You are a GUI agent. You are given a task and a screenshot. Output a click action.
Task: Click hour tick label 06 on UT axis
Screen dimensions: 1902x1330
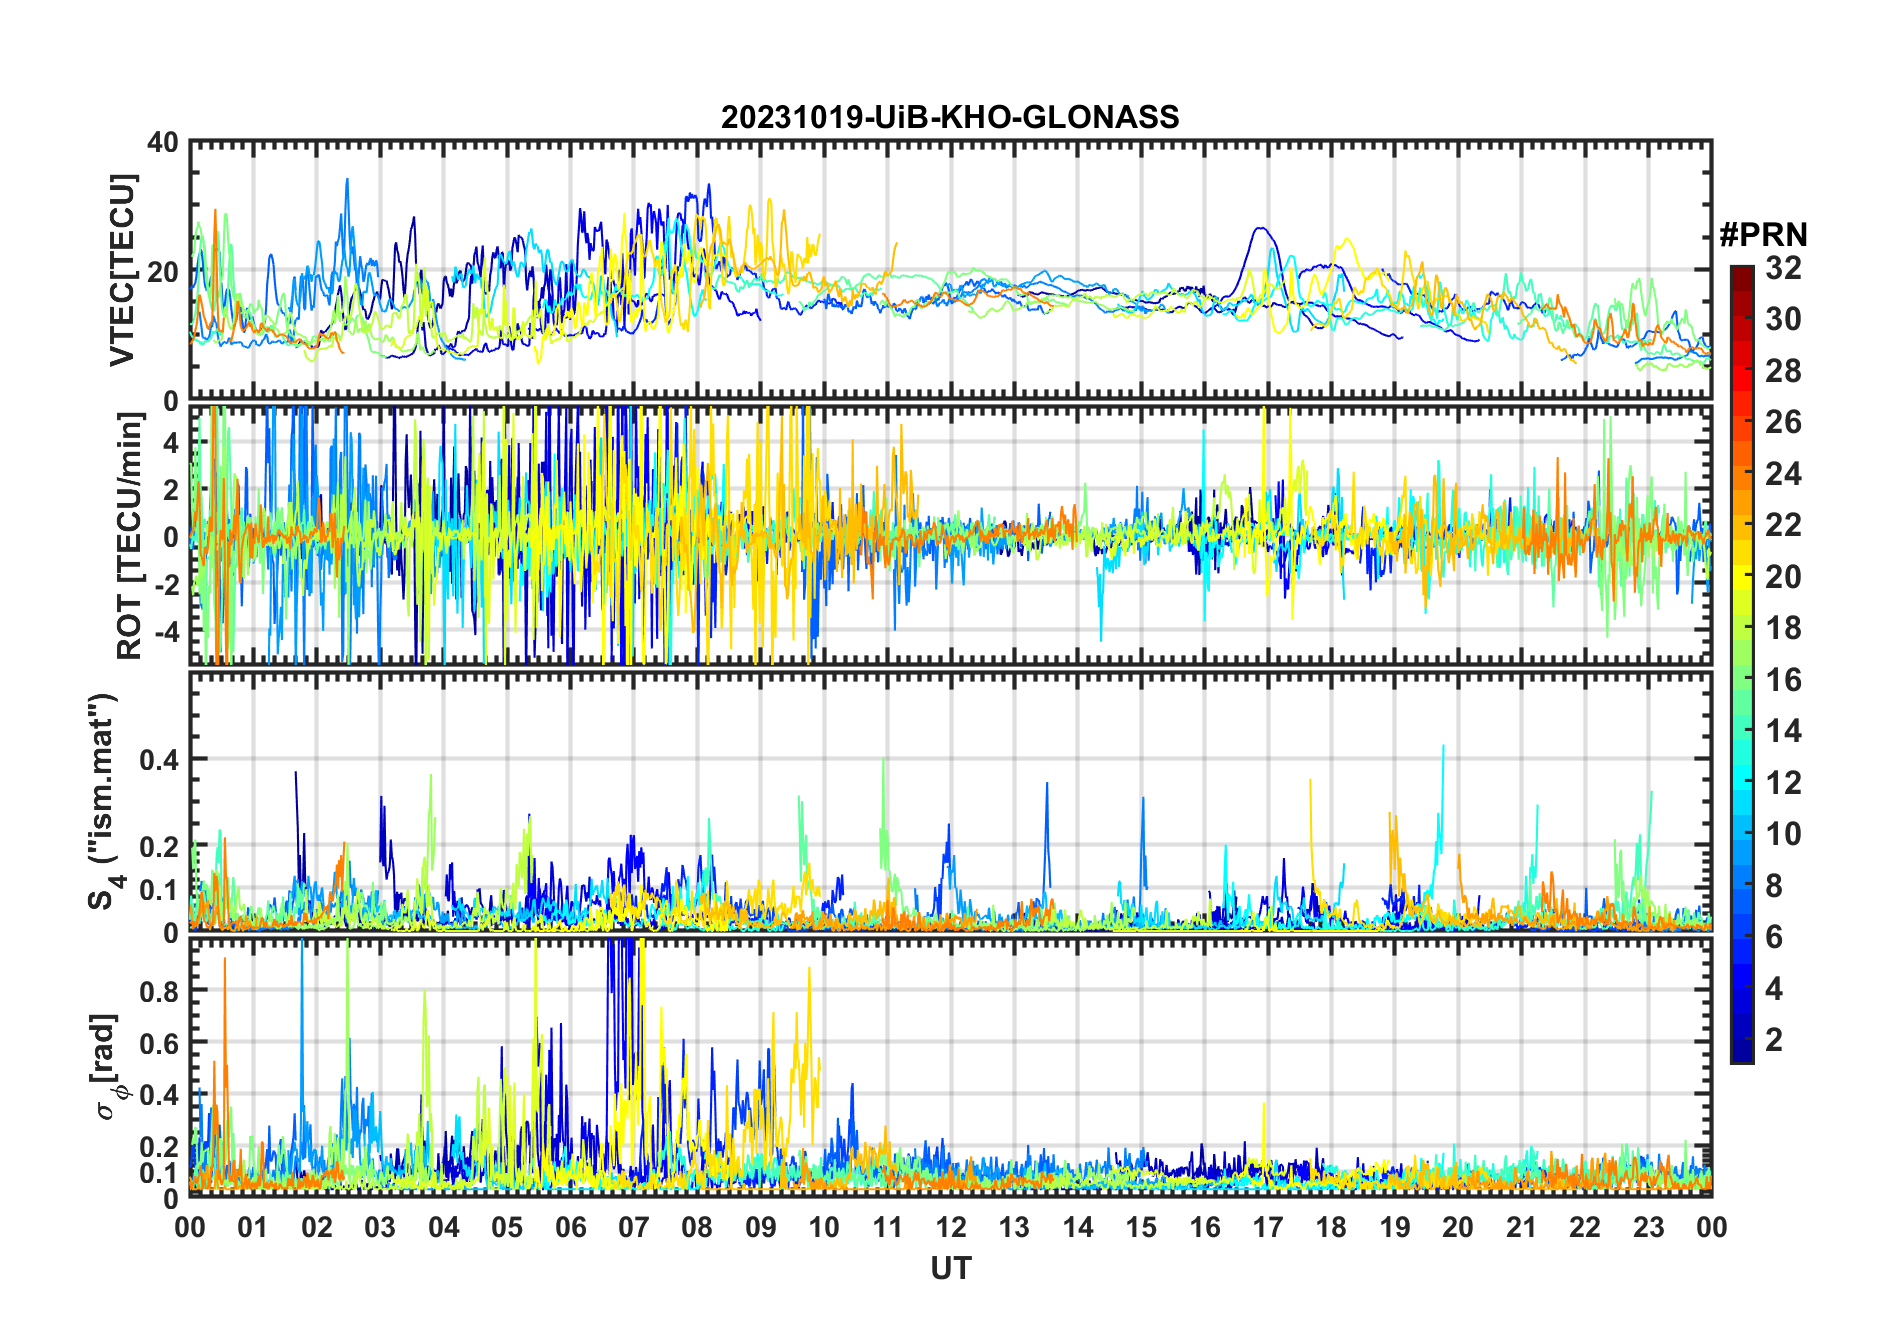click(570, 1227)
